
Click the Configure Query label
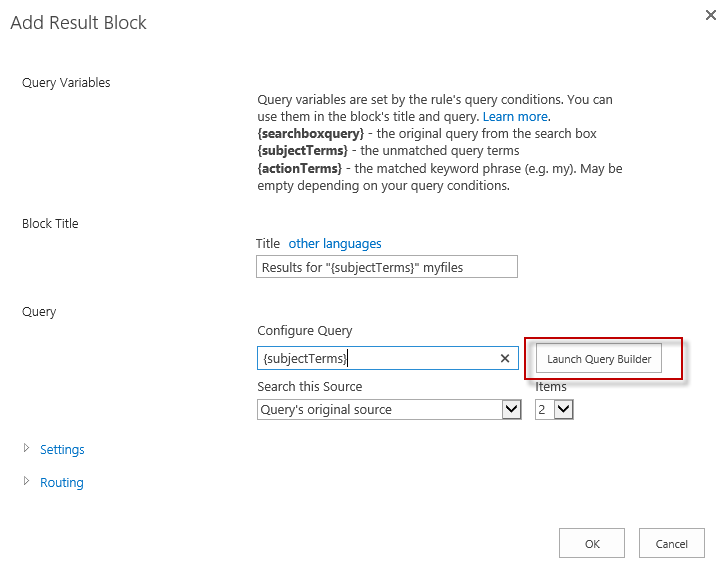[305, 331]
